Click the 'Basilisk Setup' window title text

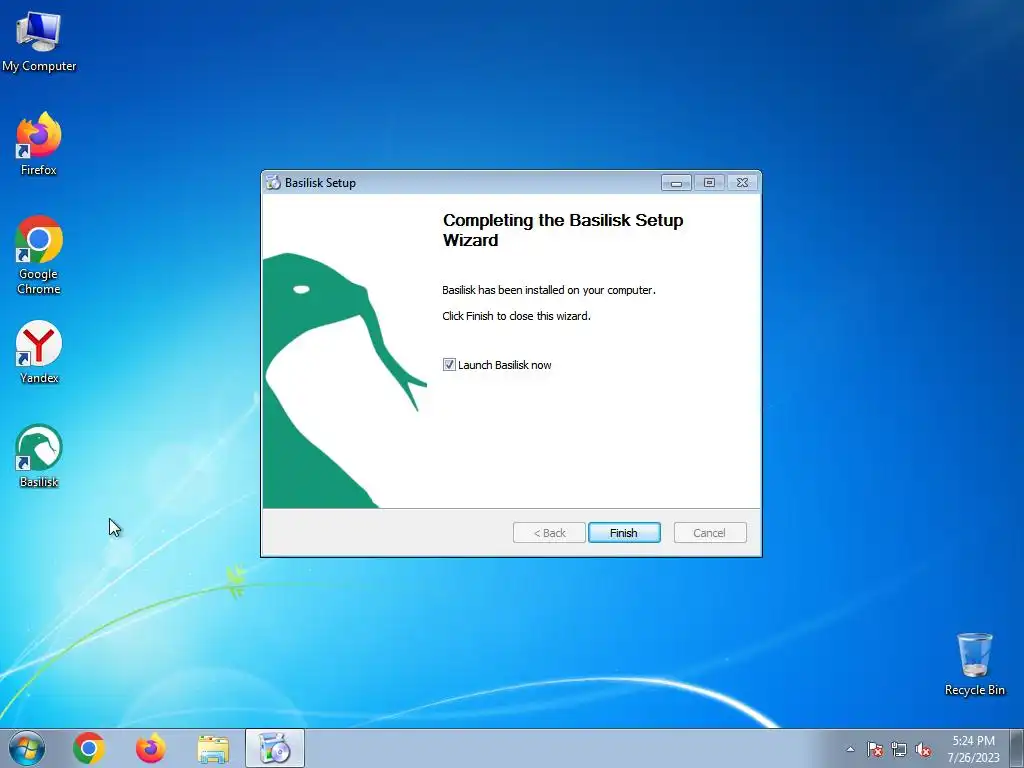(320, 183)
